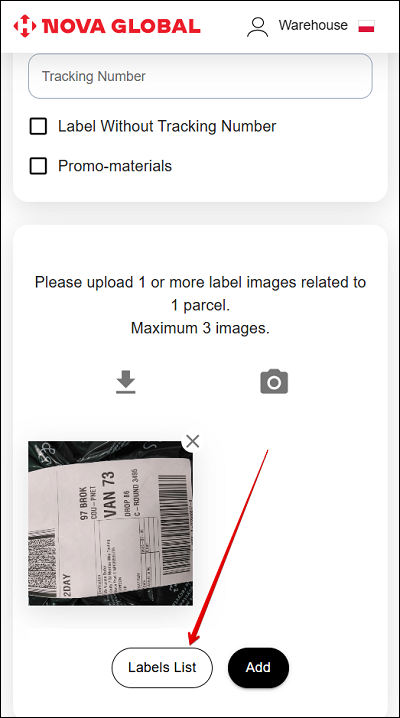Viewport: 400px width, 718px height.
Task: Click the NOVA GLOBAL wordmark text
Action: pos(121,26)
